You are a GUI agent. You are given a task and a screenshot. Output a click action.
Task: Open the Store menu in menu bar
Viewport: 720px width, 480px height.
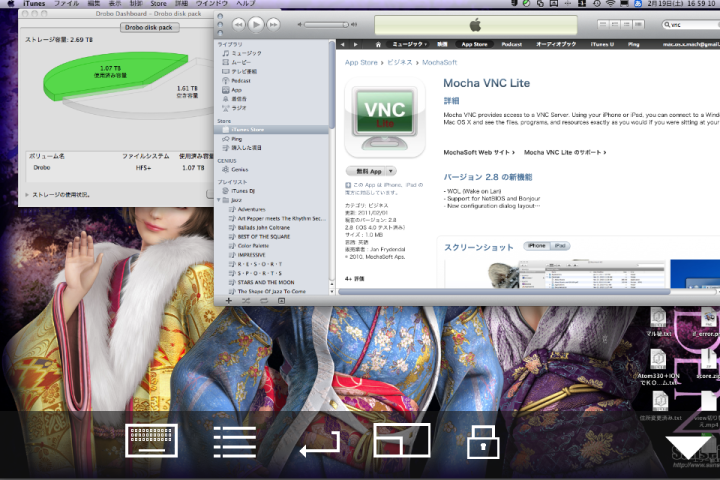point(158,4)
